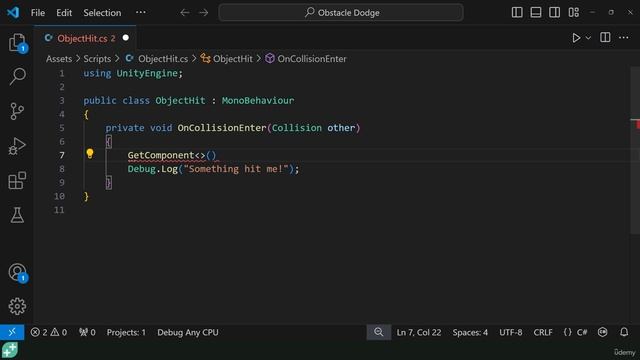
Task: Go forward with the right arrow
Action: [x=204, y=13]
